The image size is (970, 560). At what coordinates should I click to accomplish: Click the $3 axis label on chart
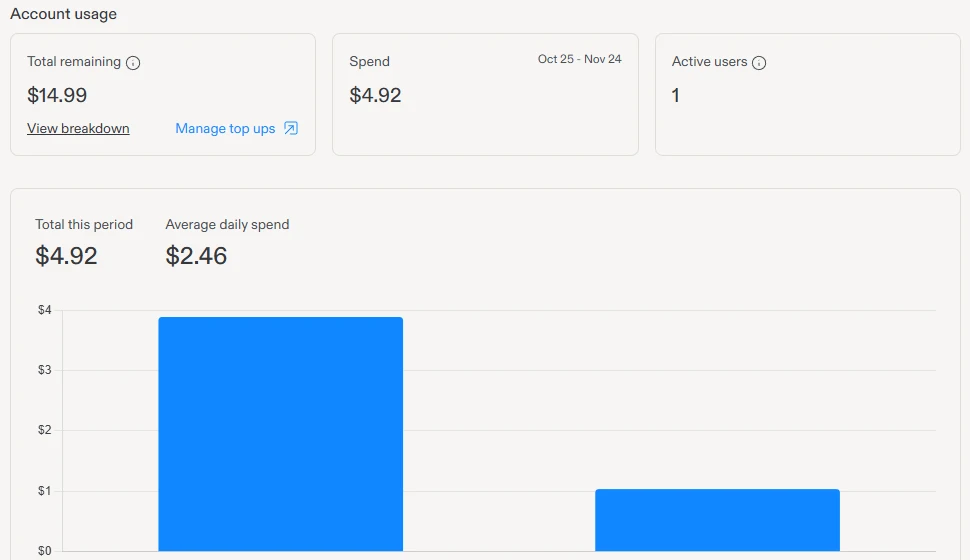pos(45,370)
